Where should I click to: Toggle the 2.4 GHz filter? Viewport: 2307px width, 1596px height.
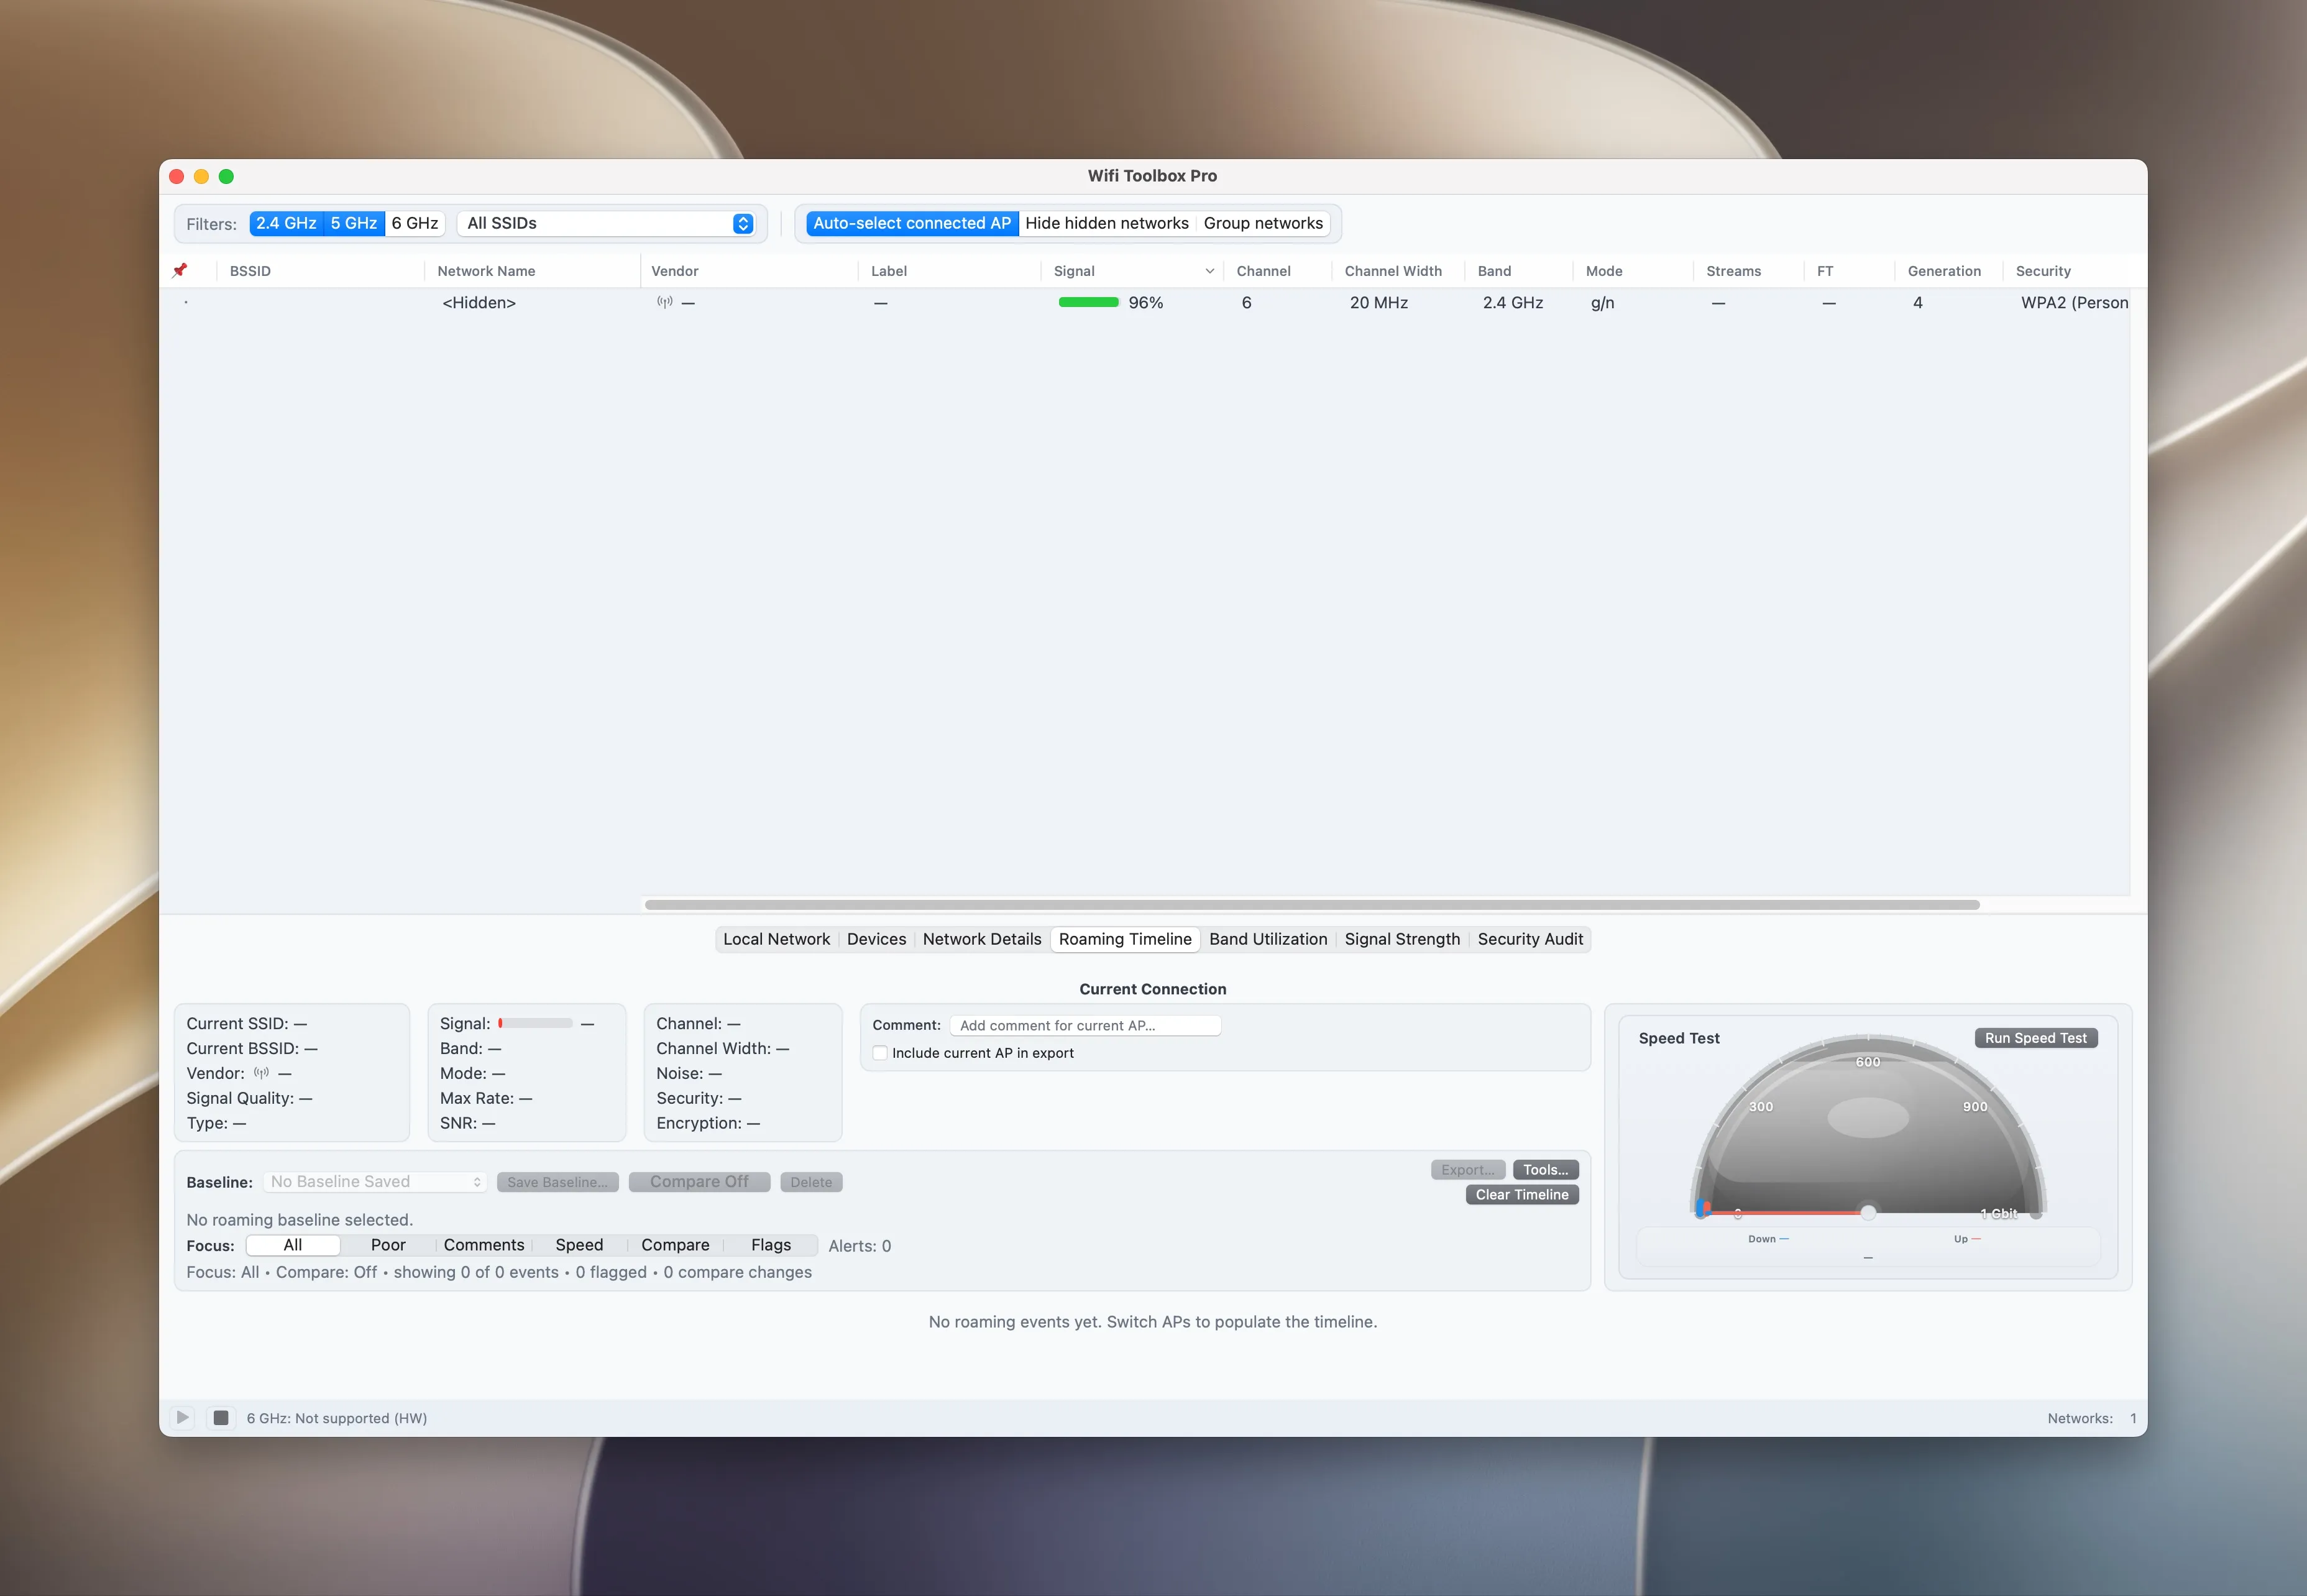(286, 223)
